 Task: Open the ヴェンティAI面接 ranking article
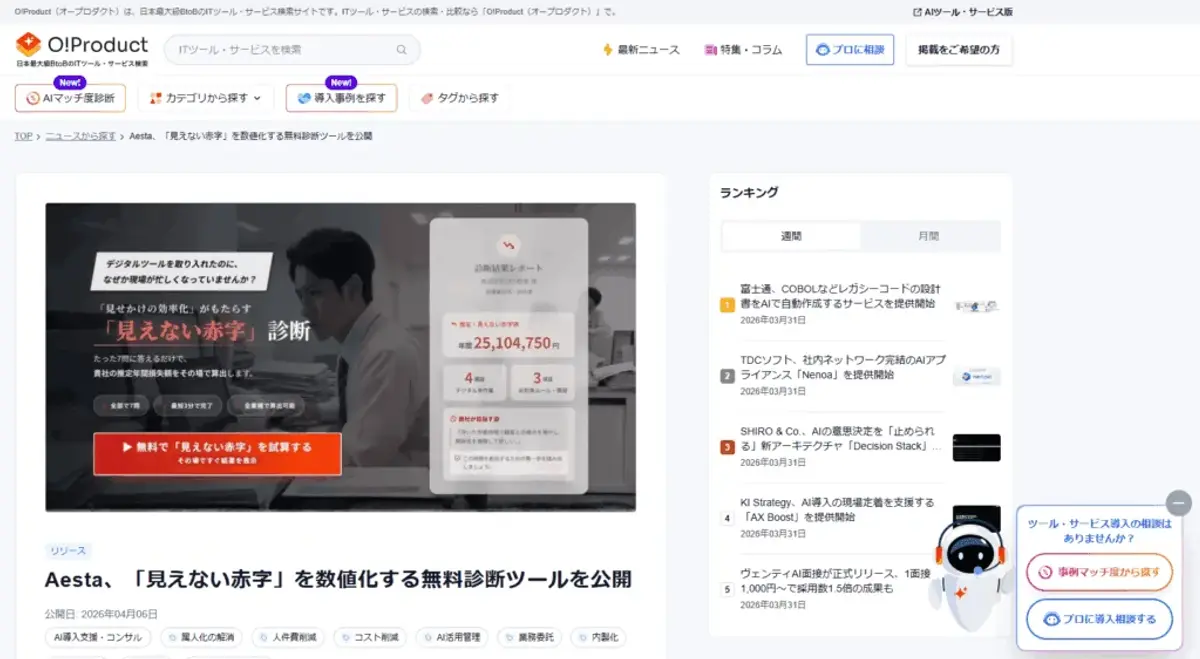coord(836,581)
